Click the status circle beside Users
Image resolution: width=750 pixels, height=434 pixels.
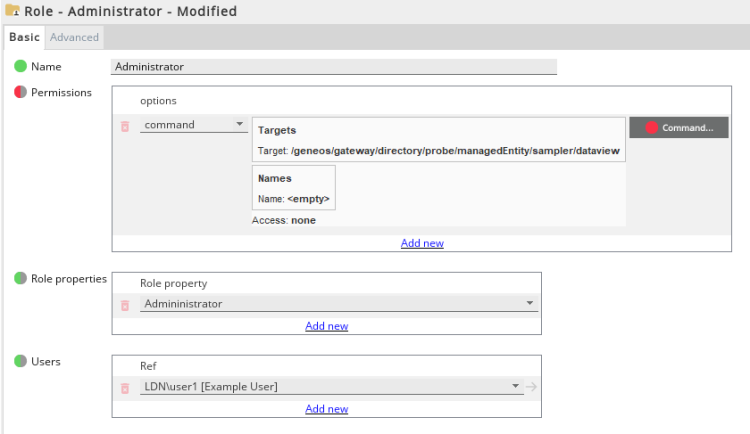[20, 362]
